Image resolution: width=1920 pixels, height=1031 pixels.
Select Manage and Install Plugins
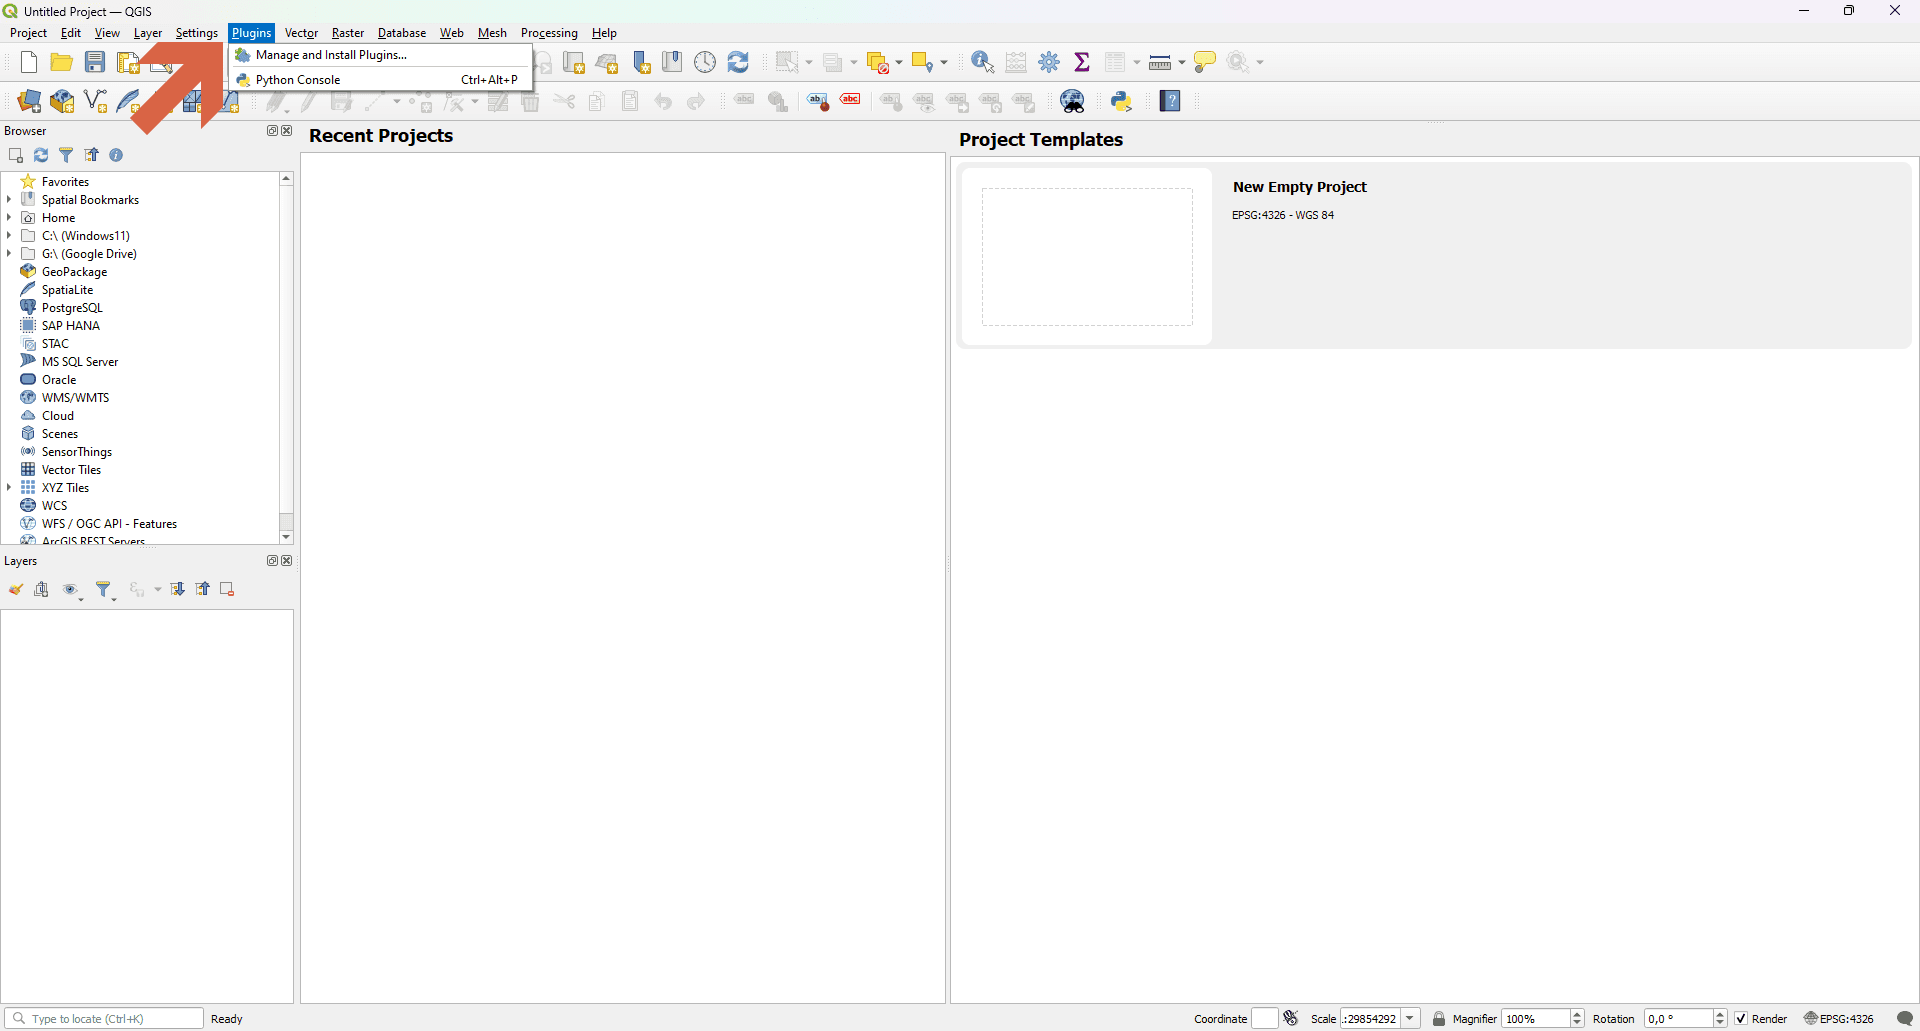click(x=381, y=55)
